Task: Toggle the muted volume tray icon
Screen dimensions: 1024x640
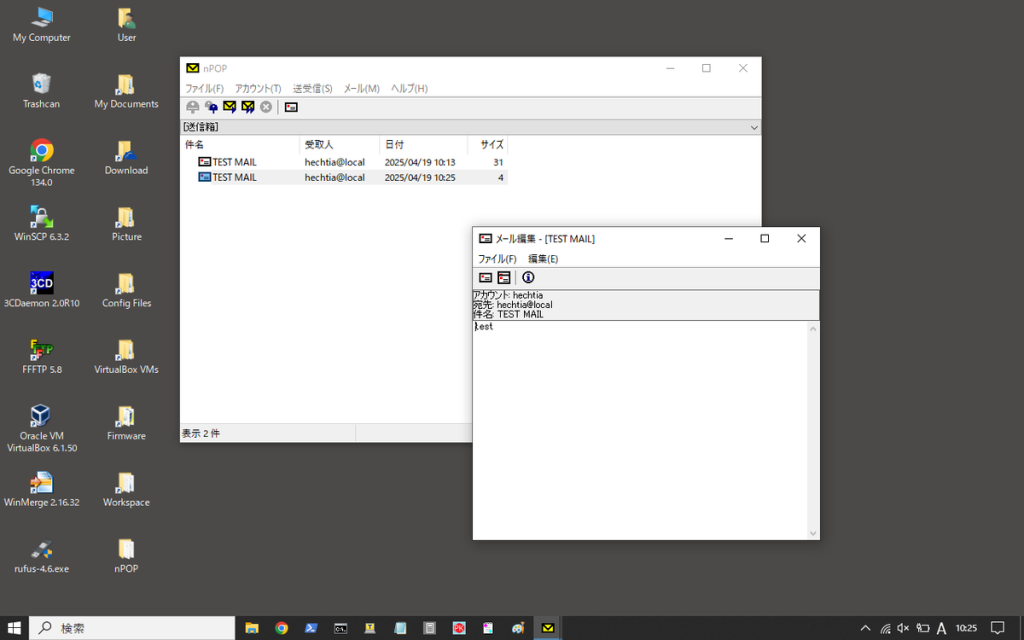Action: (x=903, y=628)
